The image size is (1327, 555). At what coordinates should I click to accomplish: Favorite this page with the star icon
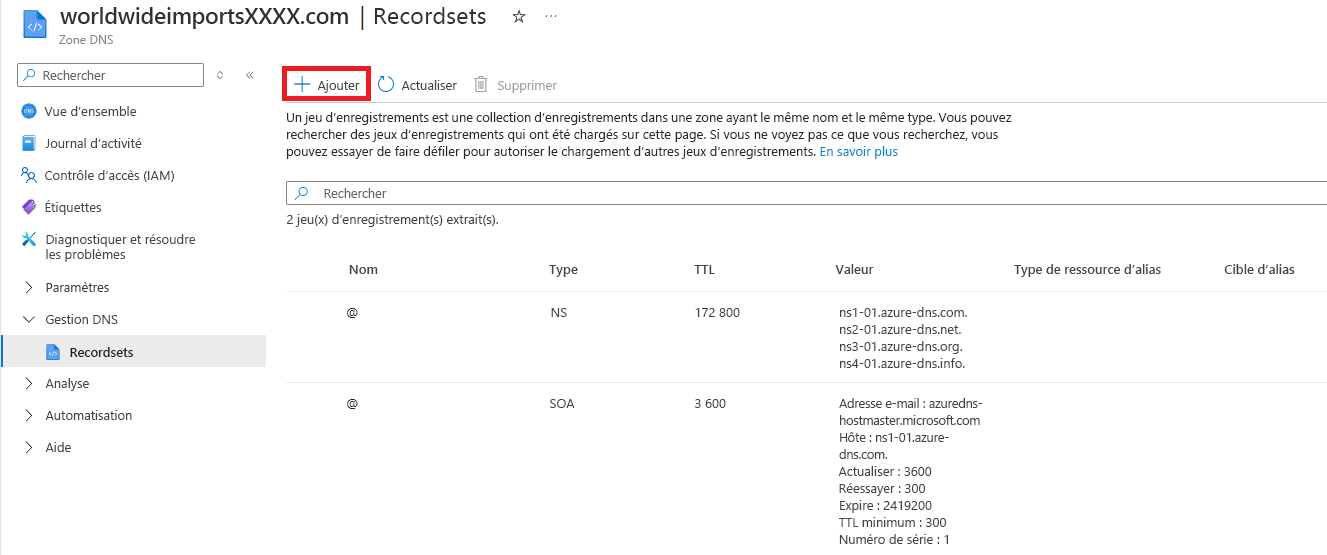[518, 17]
